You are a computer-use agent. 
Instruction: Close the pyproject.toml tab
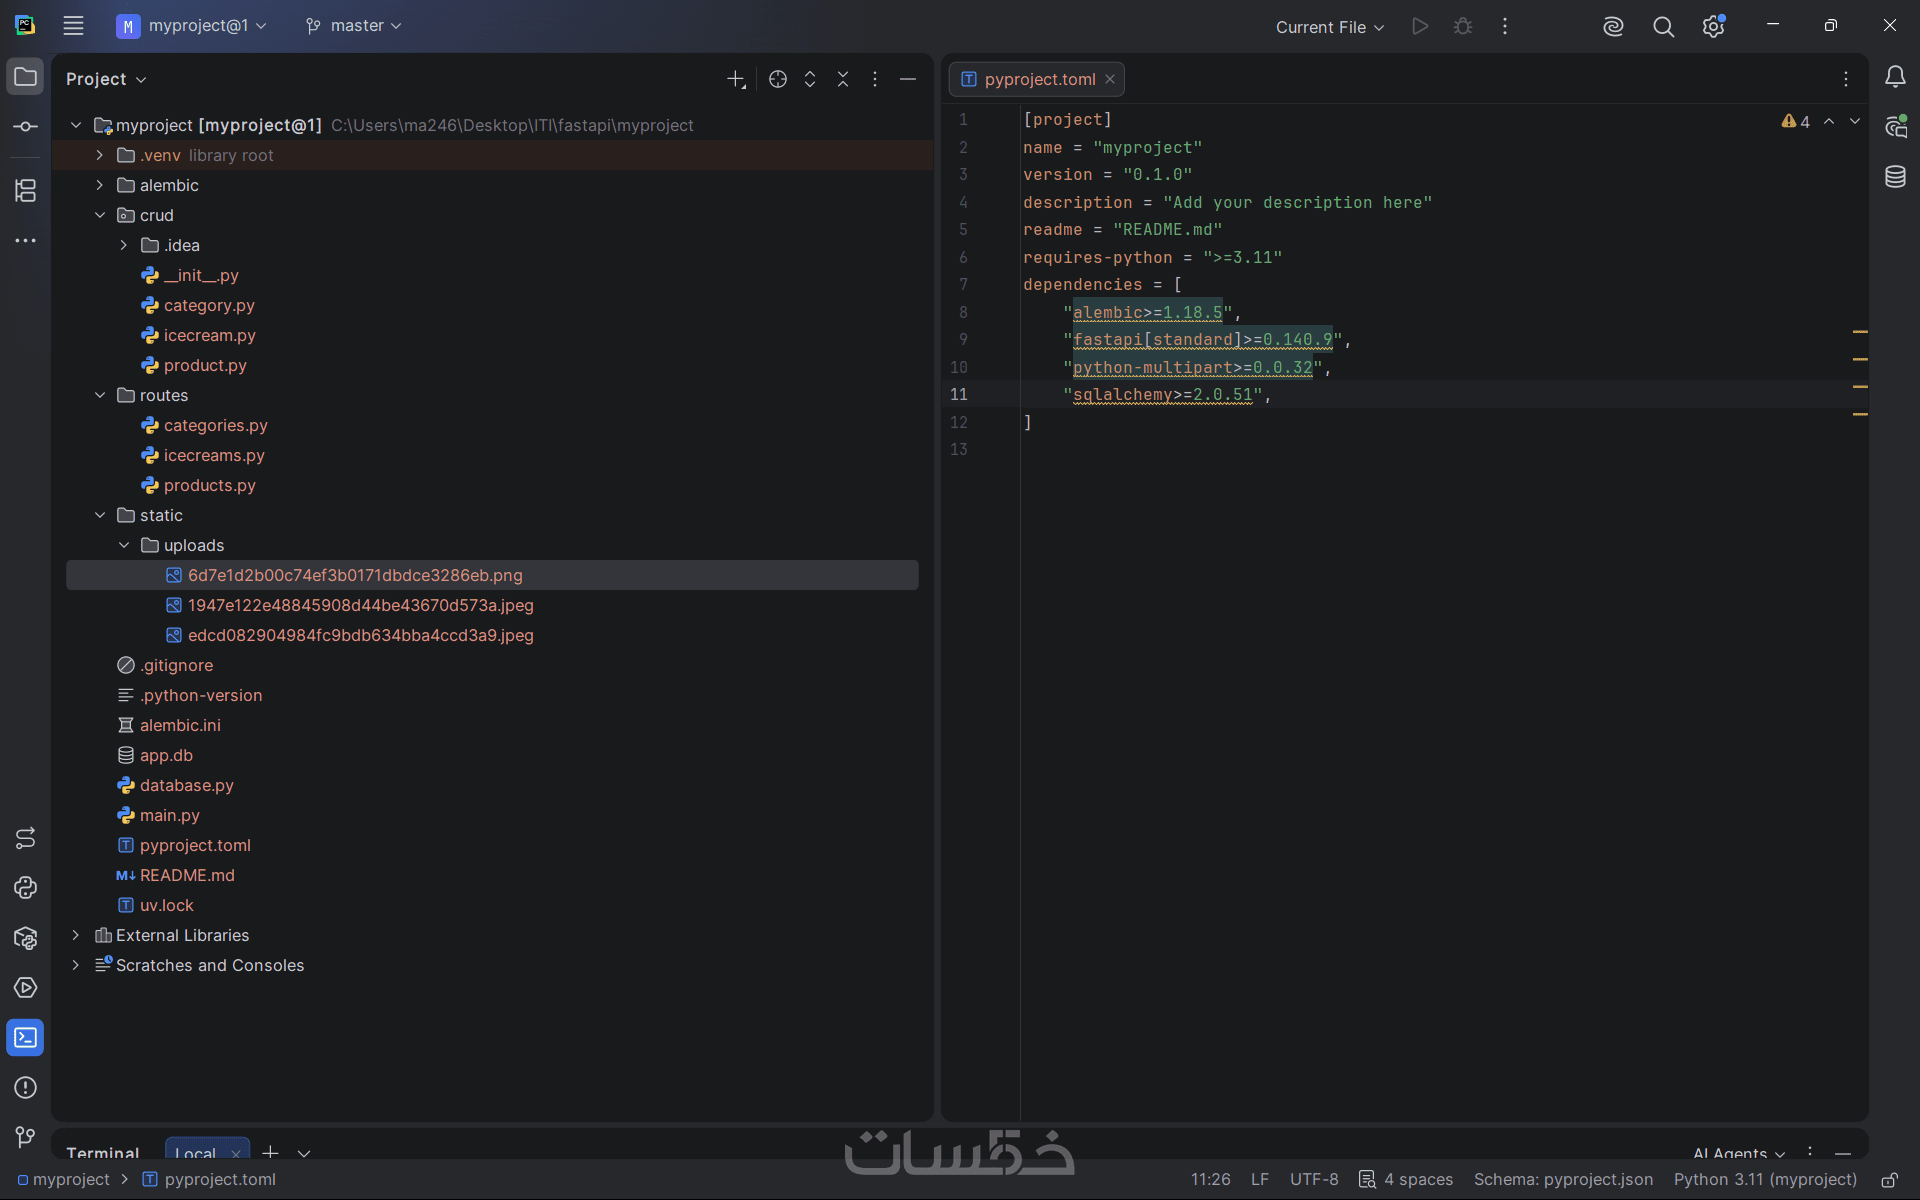click(1110, 79)
